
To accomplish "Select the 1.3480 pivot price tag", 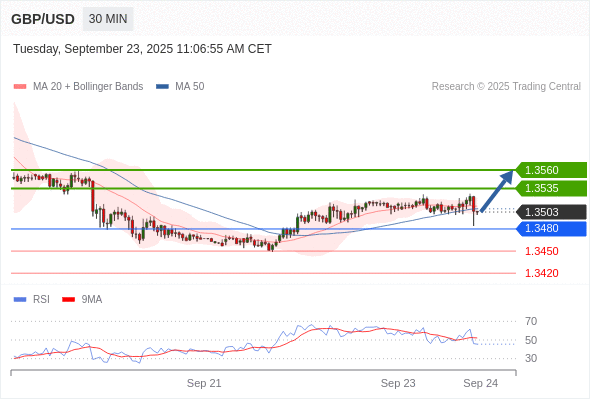I will click(551, 228).
